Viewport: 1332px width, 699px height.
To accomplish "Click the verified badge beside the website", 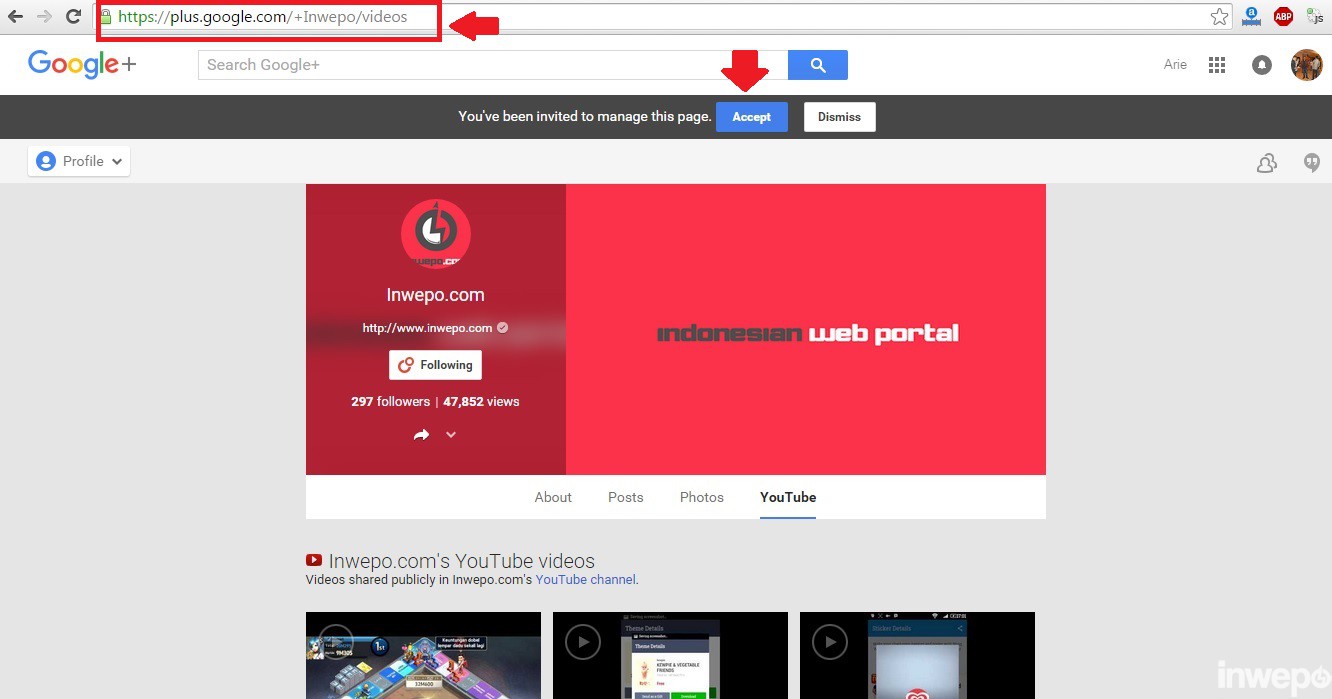I will click(x=503, y=327).
